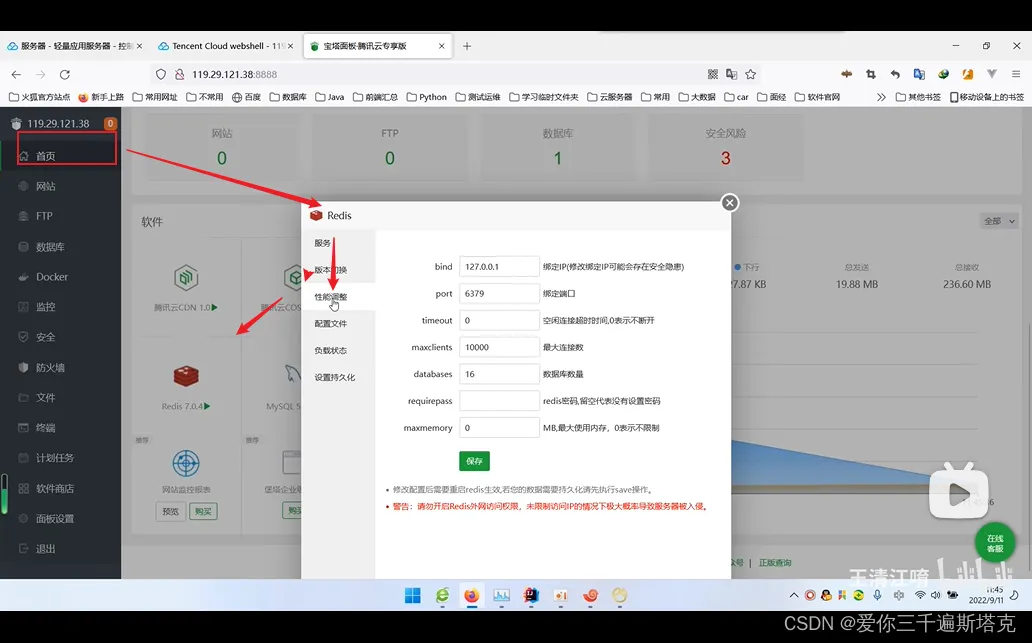Click the Redis 7.0.4 software icon
This screenshot has width=1032, height=643.
pos(186,376)
